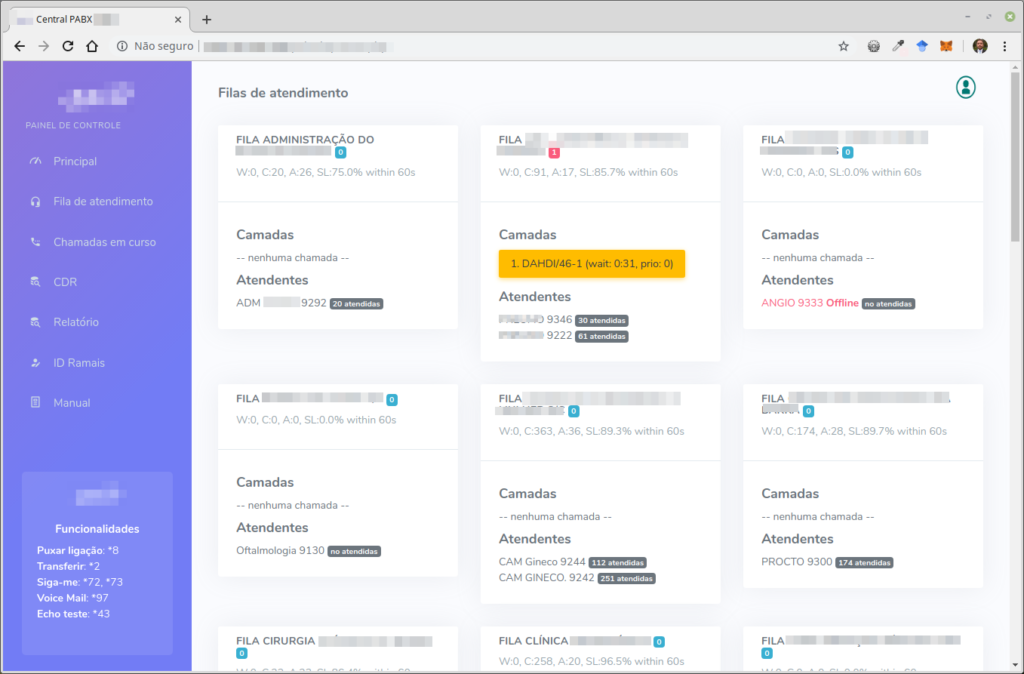Click the page vertical scrollbar
1024x674 pixels.
[1016, 160]
